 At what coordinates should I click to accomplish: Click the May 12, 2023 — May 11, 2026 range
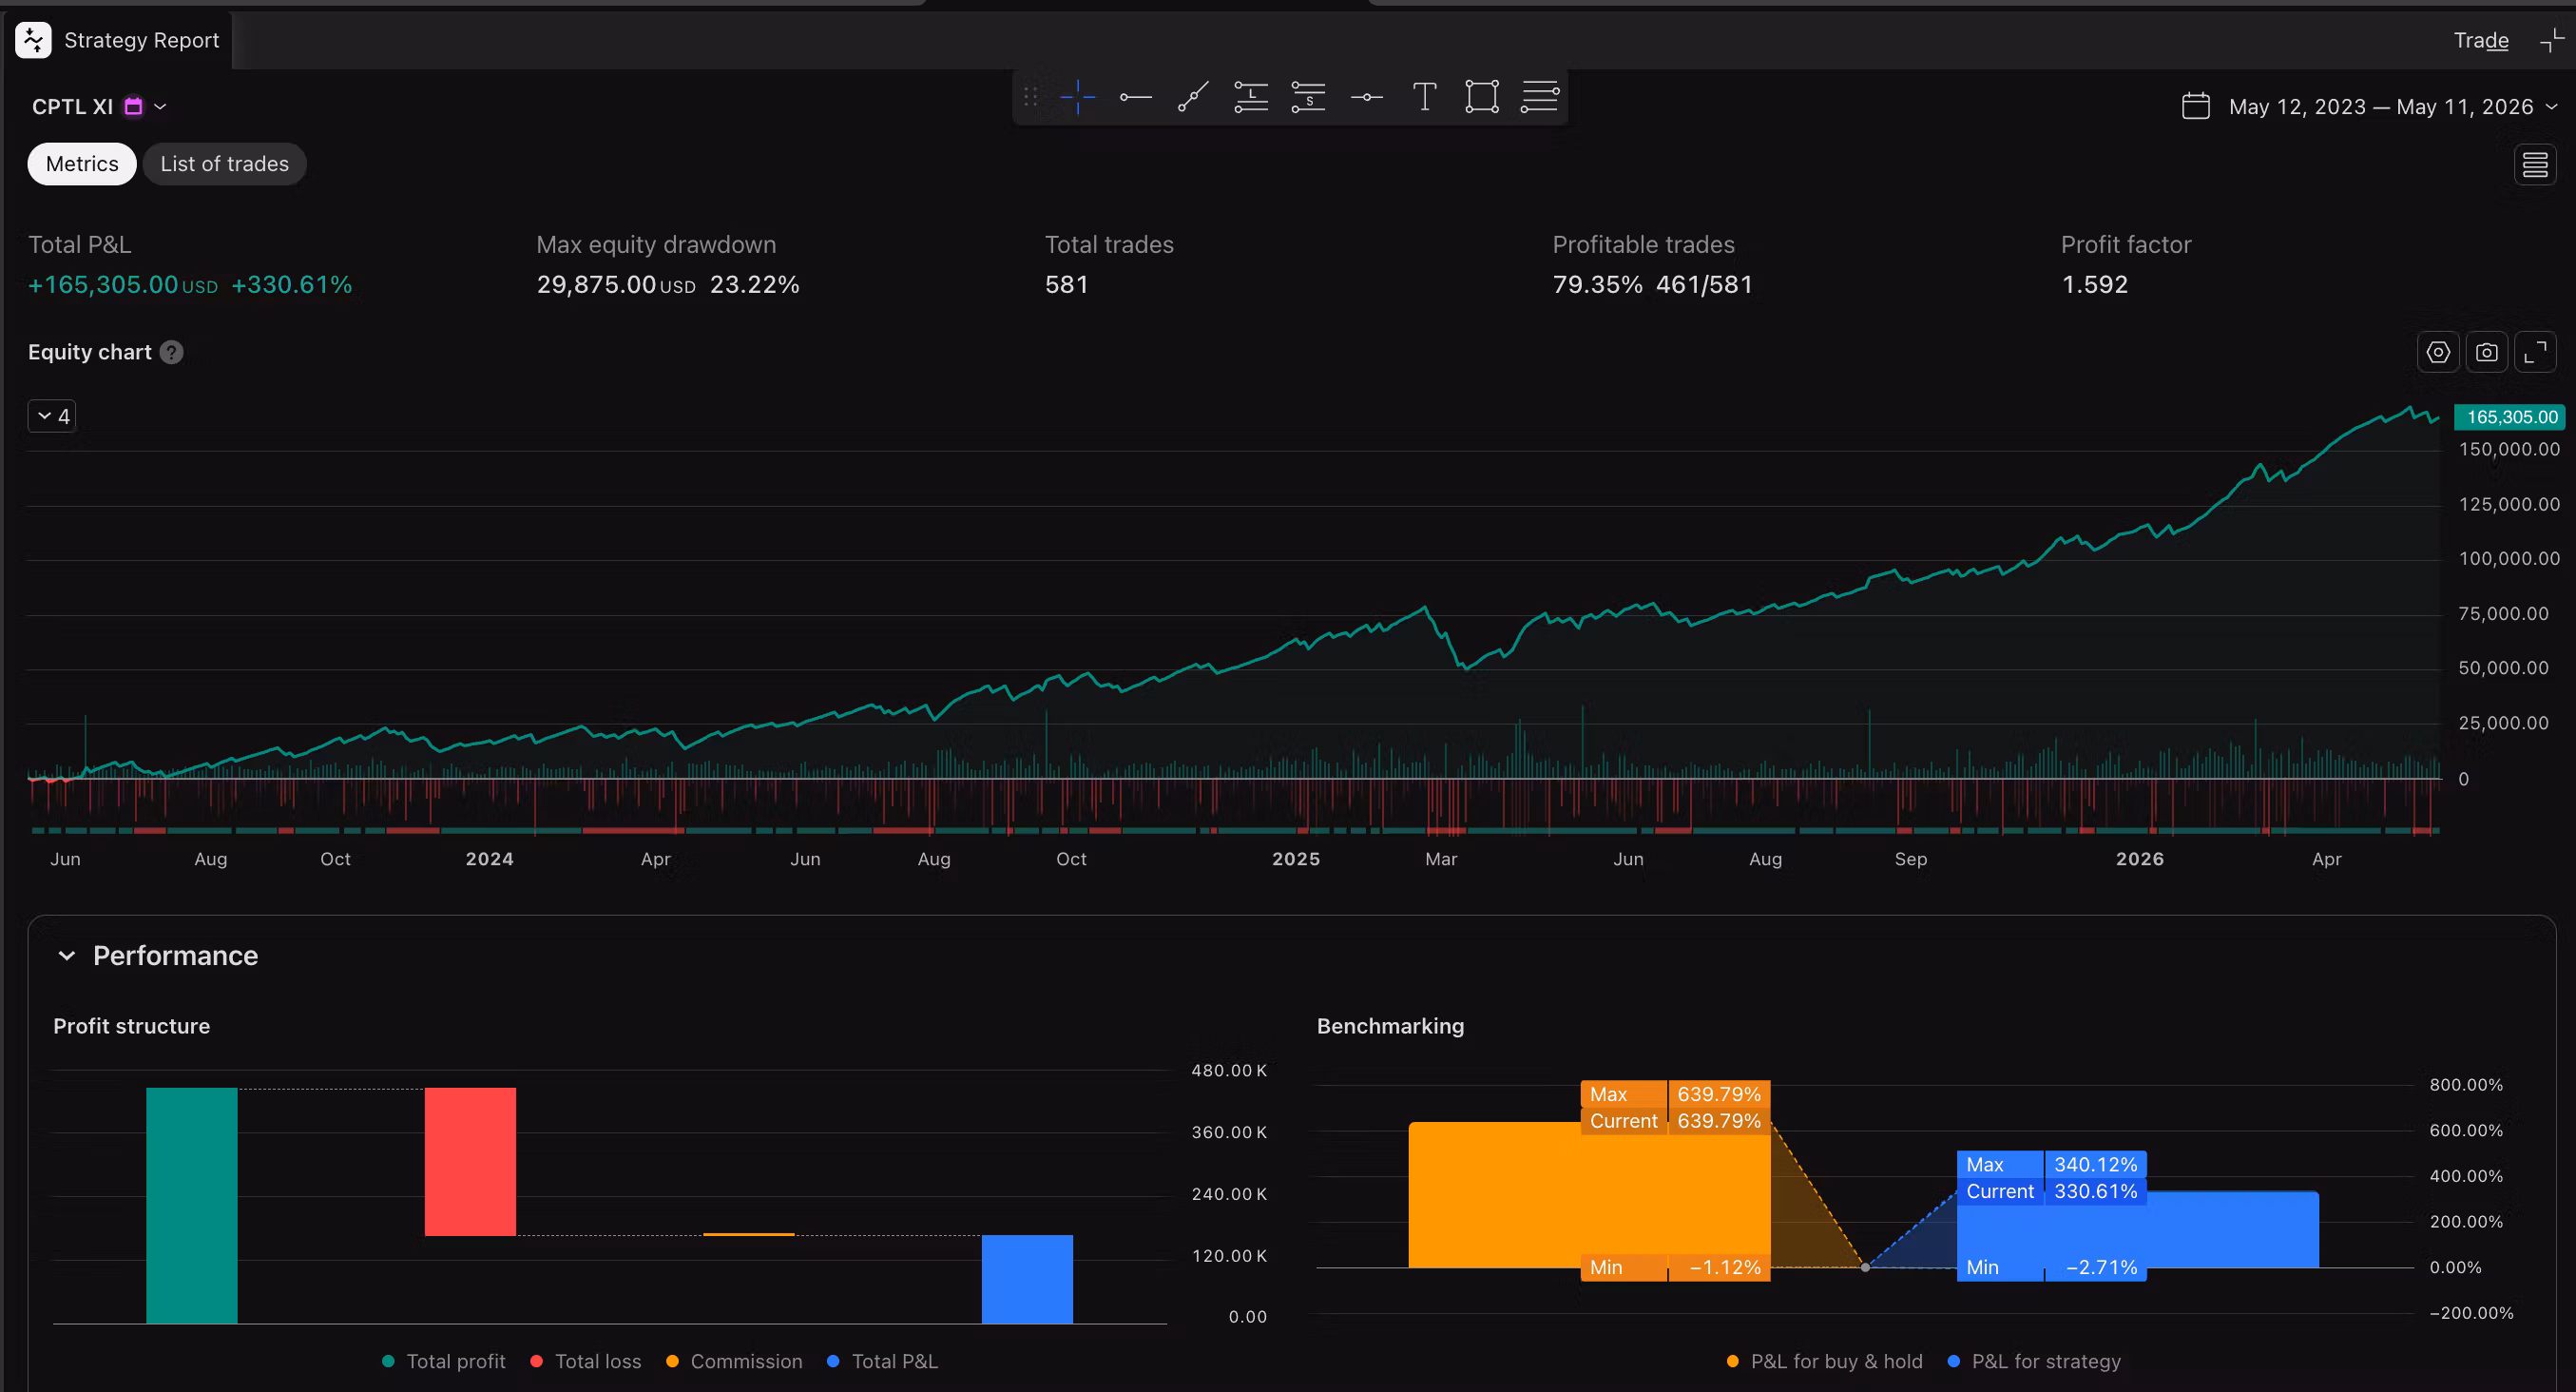click(2381, 106)
